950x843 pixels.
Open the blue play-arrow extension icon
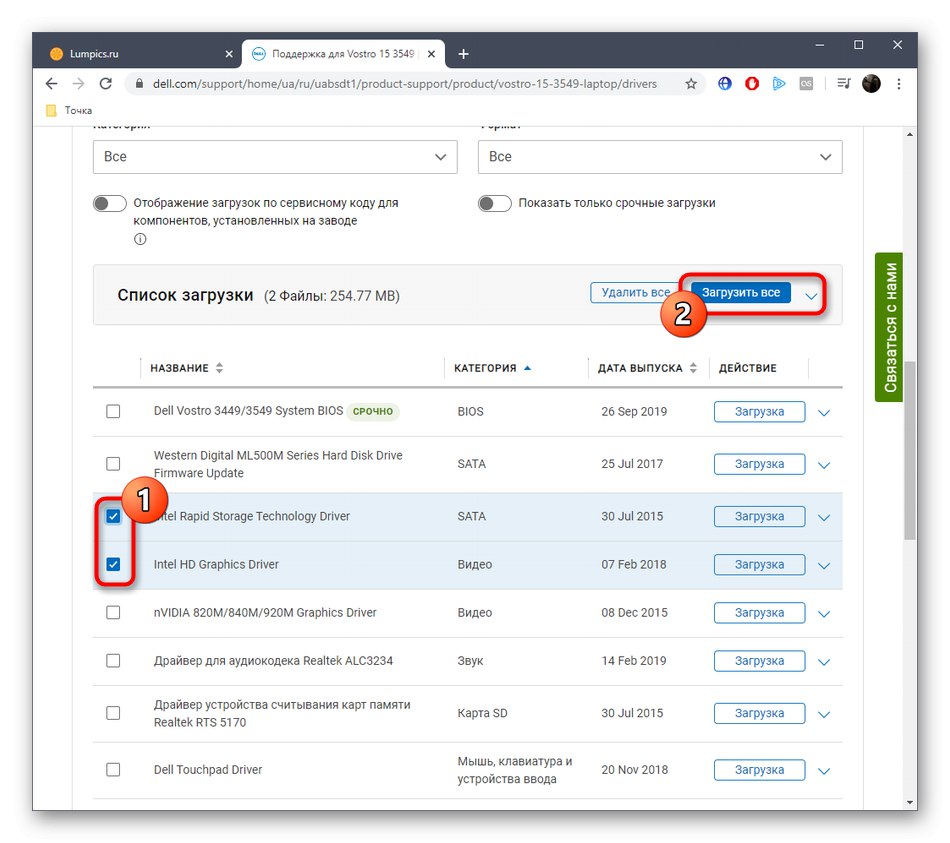tap(779, 84)
